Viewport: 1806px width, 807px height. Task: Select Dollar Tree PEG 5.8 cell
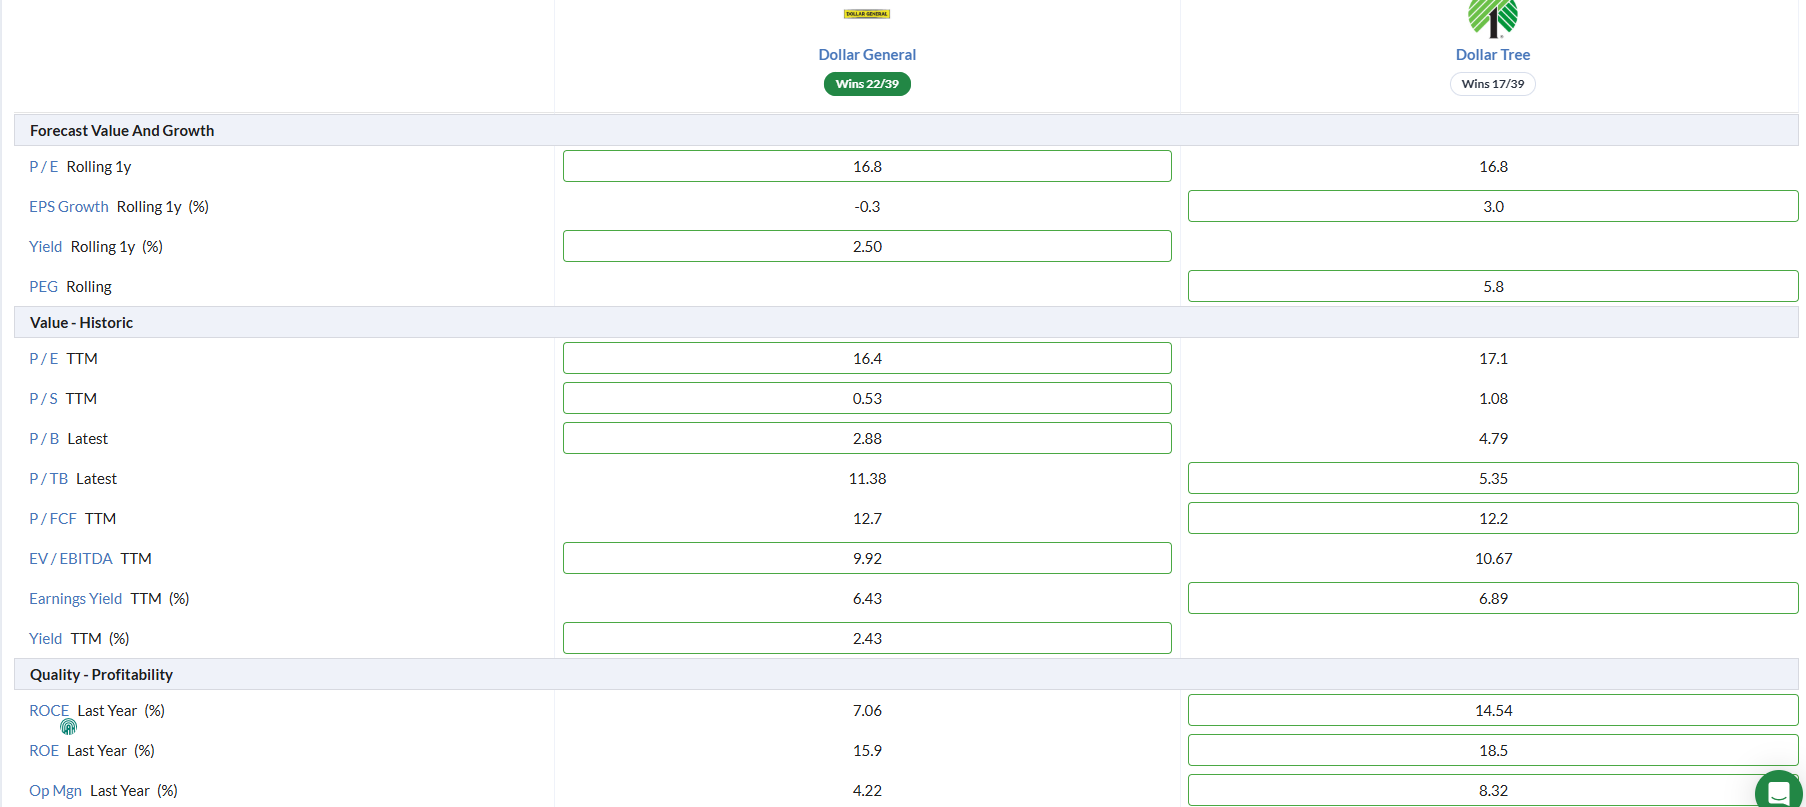pyautogui.click(x=1493, y=286)
